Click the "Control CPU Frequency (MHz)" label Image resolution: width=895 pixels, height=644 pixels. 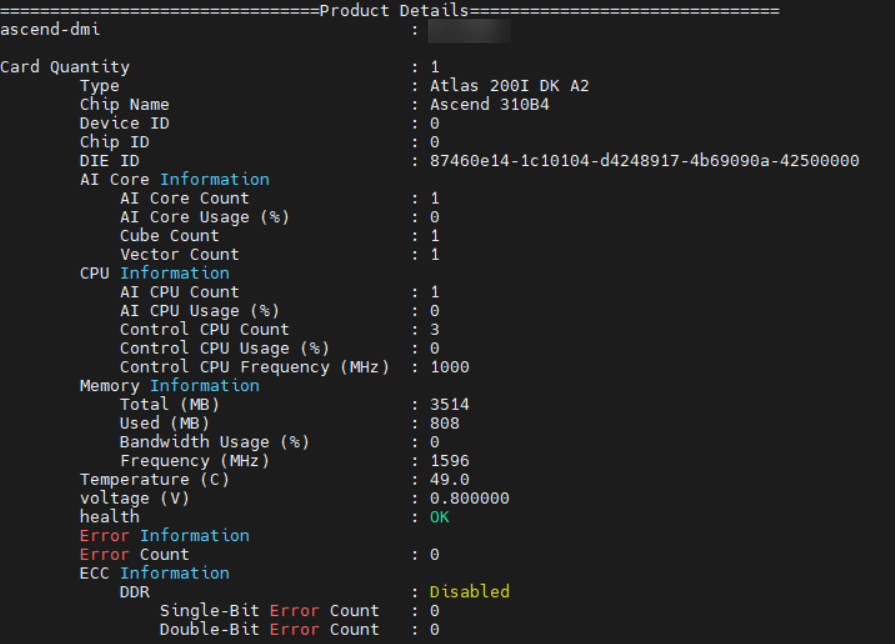click(255, 367)
